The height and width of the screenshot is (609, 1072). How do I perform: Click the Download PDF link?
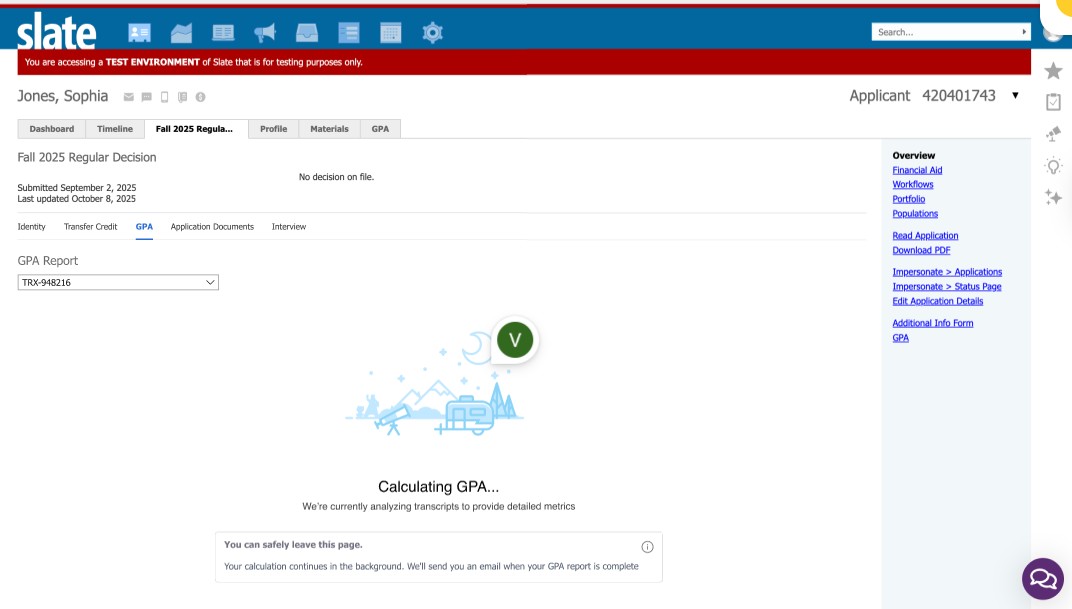pyautogui.click(x=920, y=250)
